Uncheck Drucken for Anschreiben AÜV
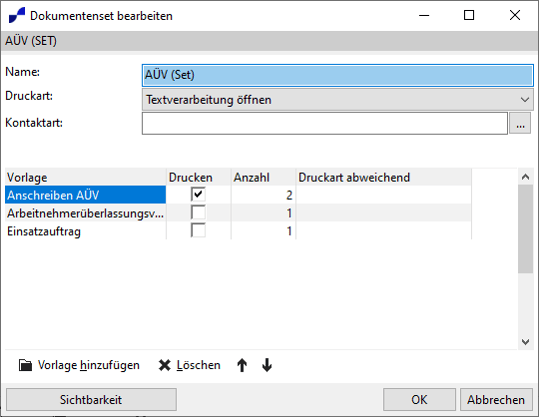This screenshot has width=539, height=417. [x=198, y=194]
